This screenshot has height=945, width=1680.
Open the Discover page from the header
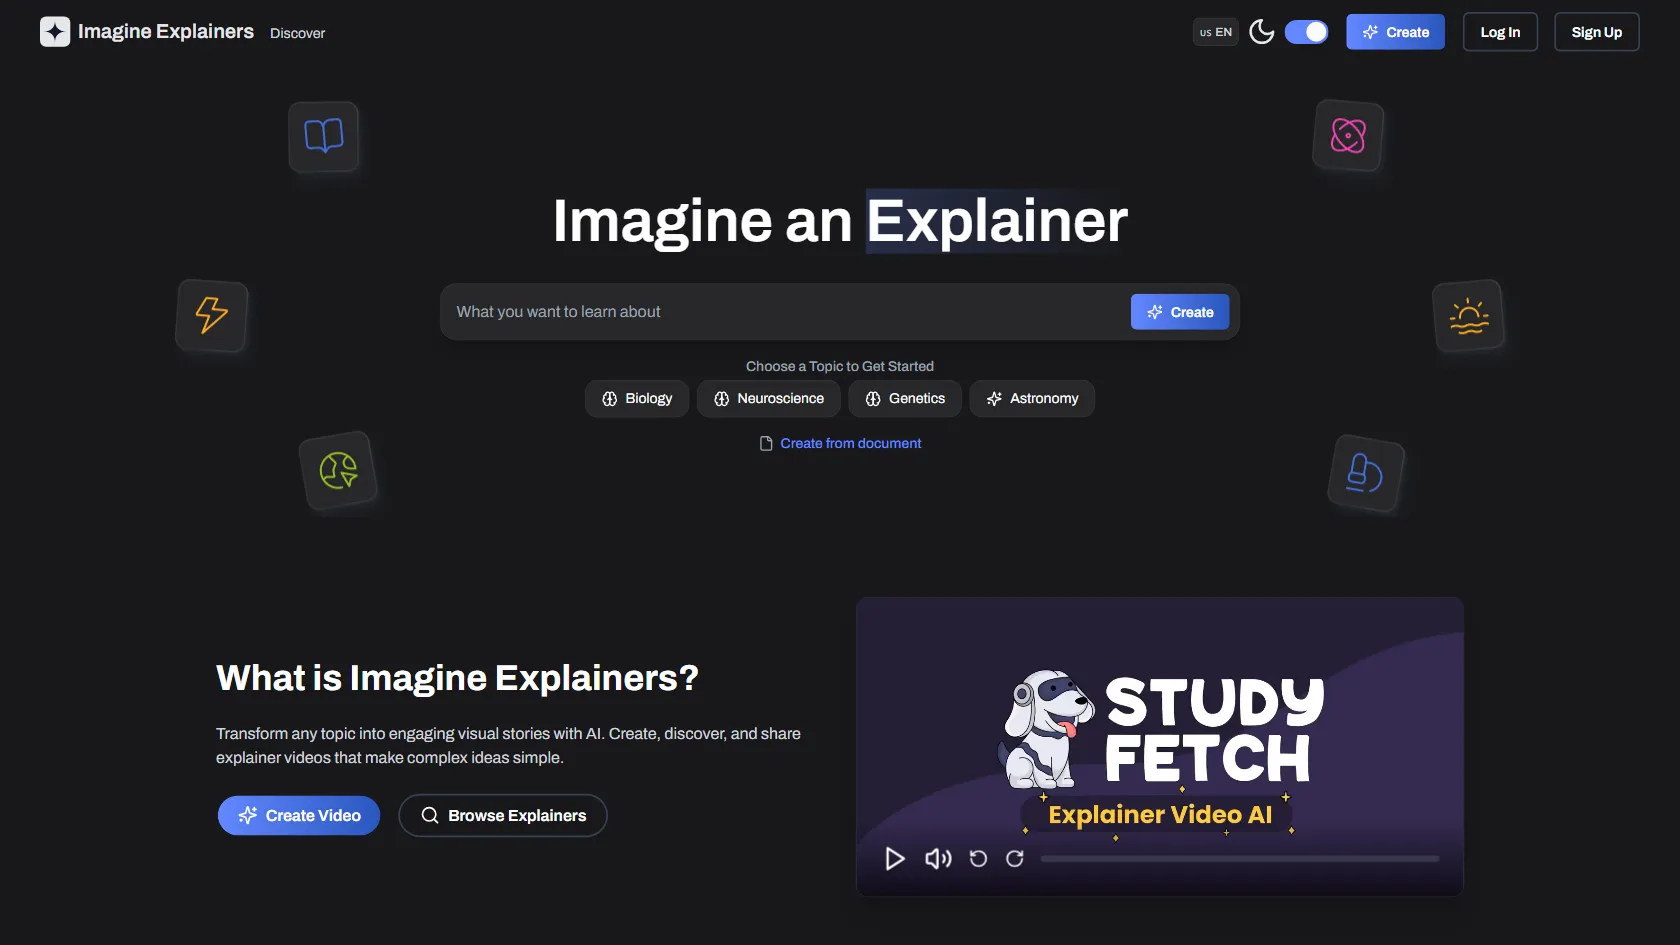297,33
